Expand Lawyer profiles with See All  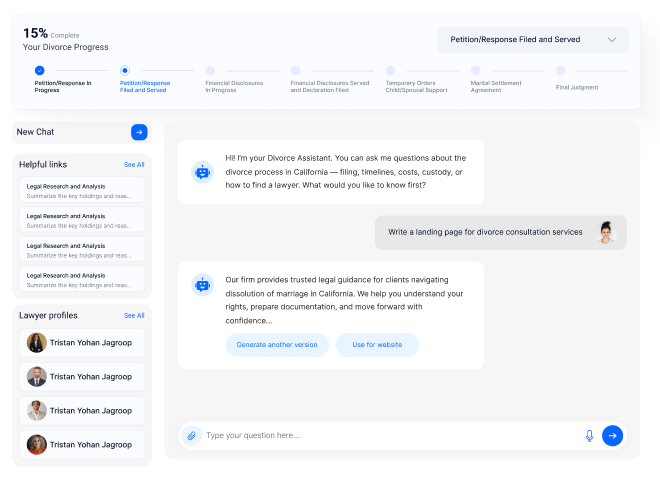click(134, 315)
